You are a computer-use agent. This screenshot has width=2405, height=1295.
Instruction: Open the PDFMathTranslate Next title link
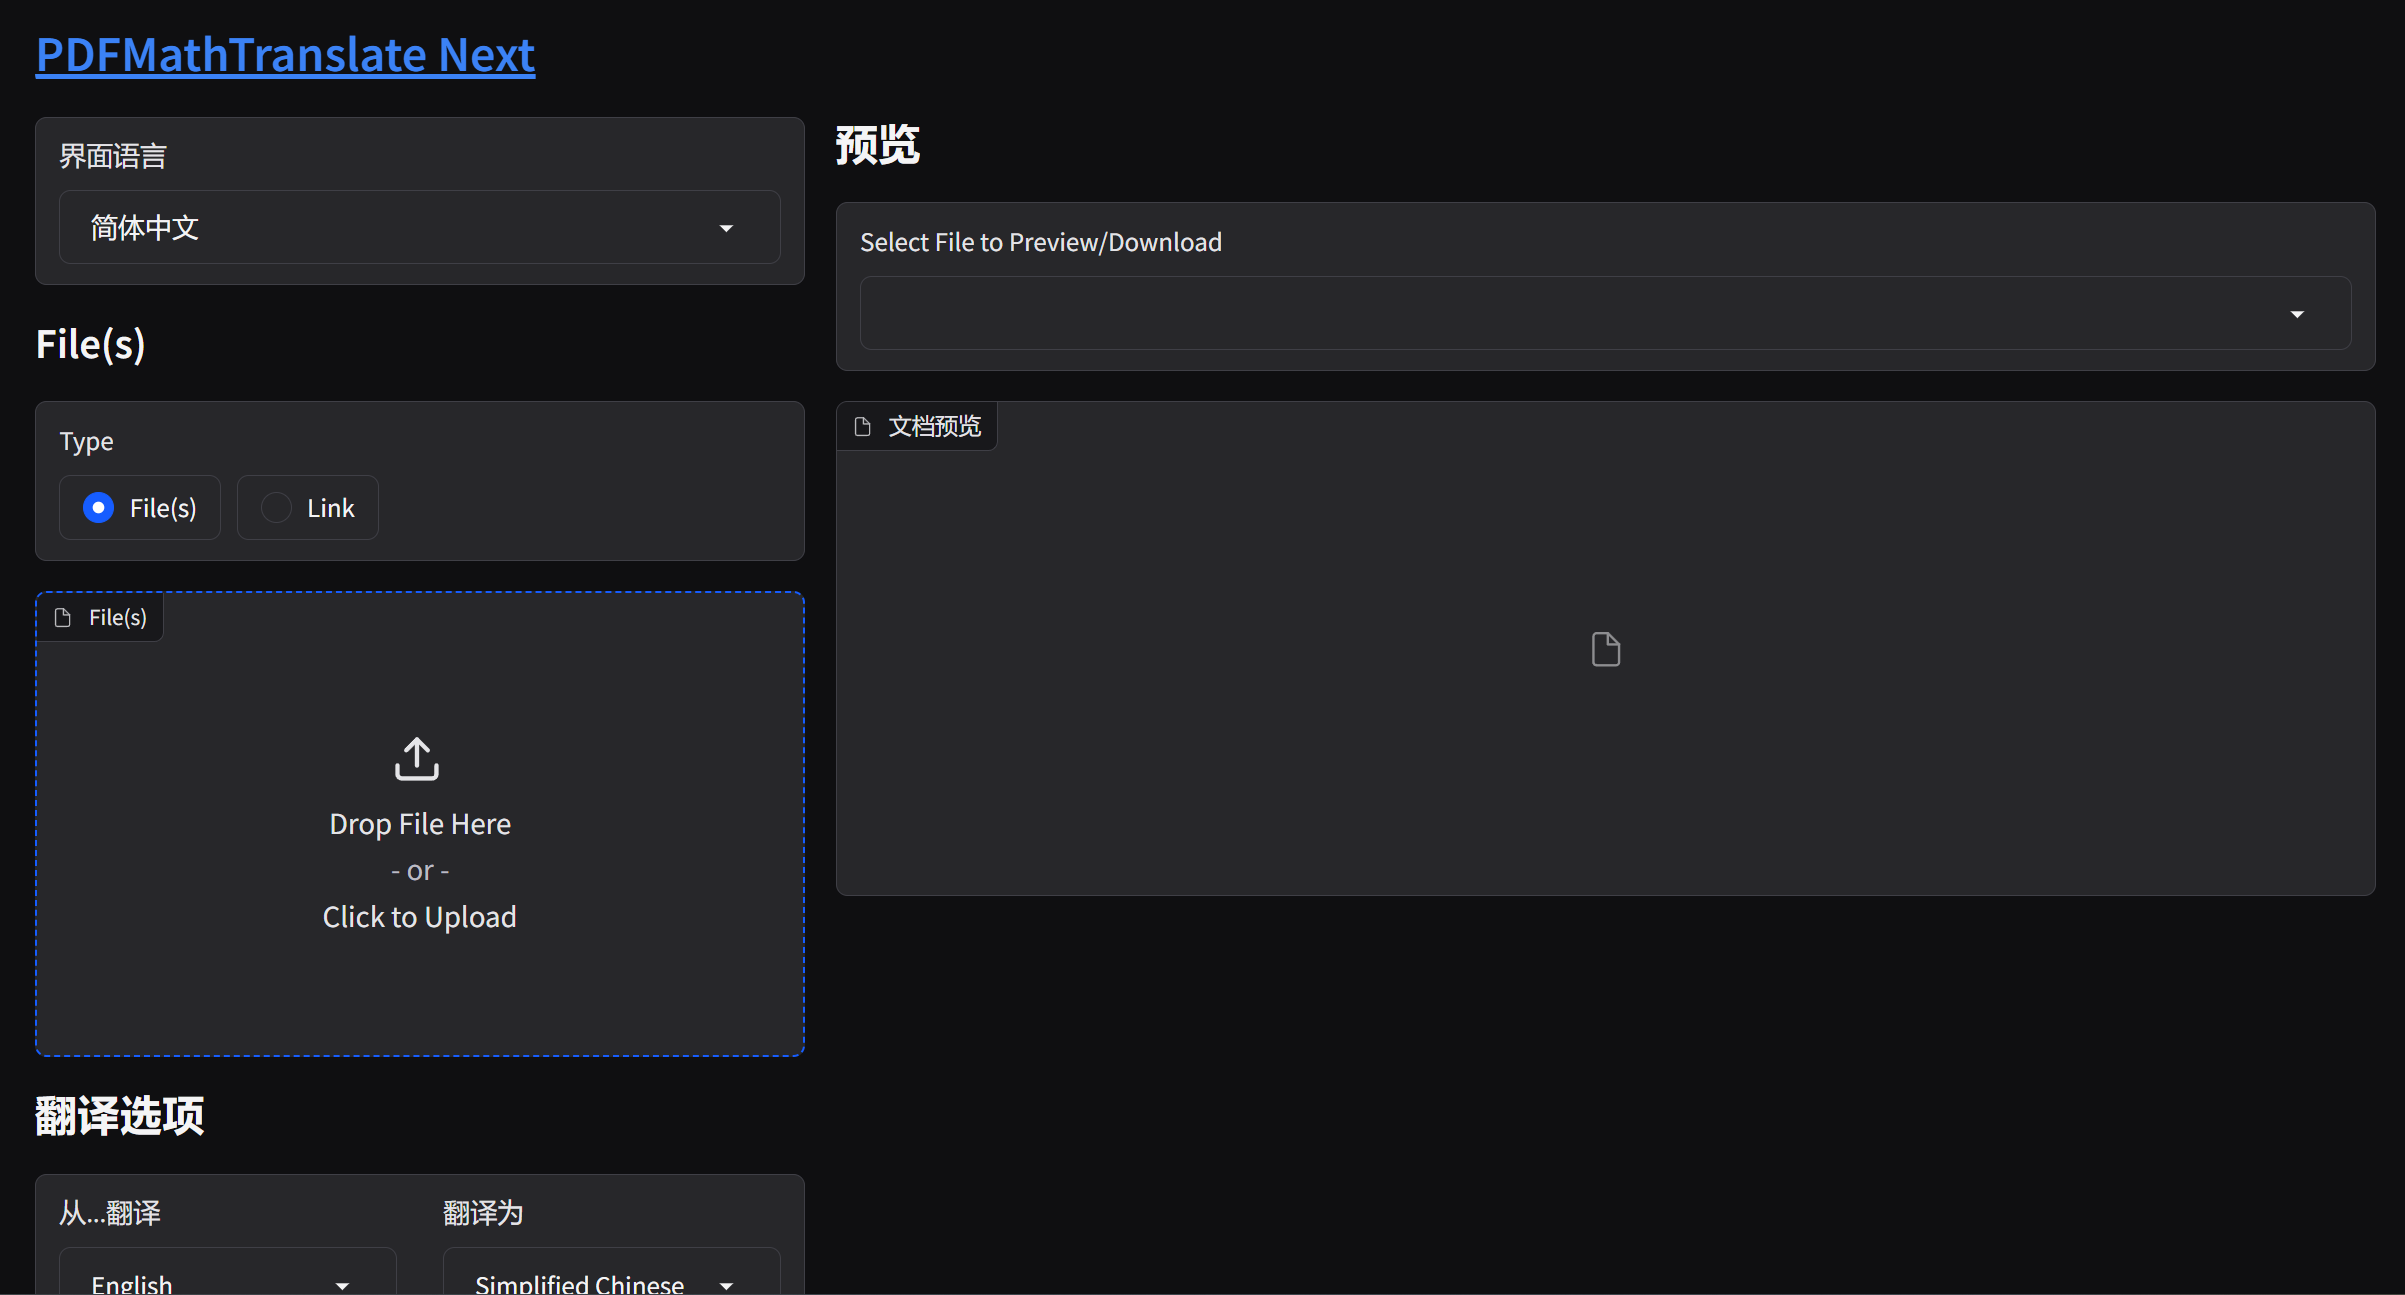coord(285,55)
